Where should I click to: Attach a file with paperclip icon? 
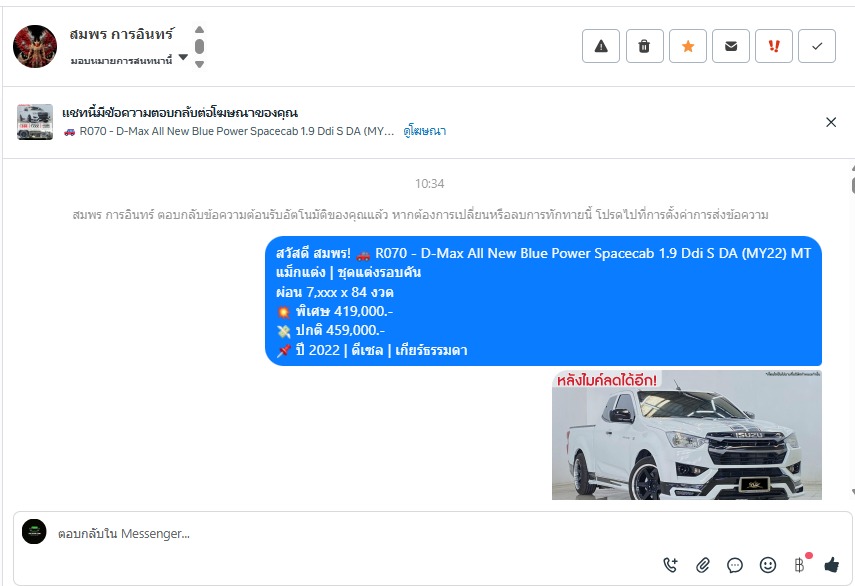[x=703, y=565]
